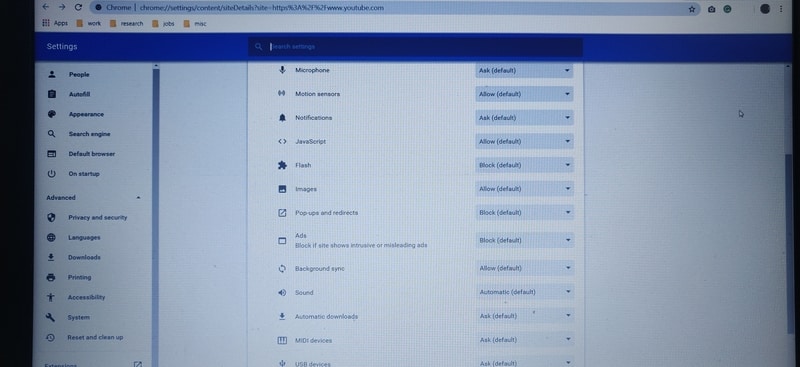This screenshot has height=367, width=800.
Task: Open Images permission dropdown
Action: coord(524,188)
